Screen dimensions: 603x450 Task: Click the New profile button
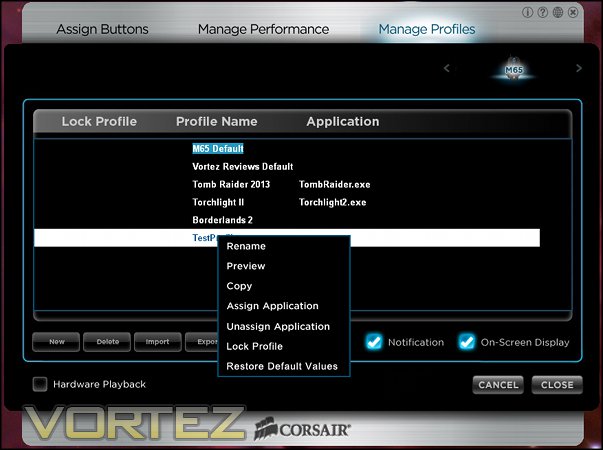[x=56, y=342]
